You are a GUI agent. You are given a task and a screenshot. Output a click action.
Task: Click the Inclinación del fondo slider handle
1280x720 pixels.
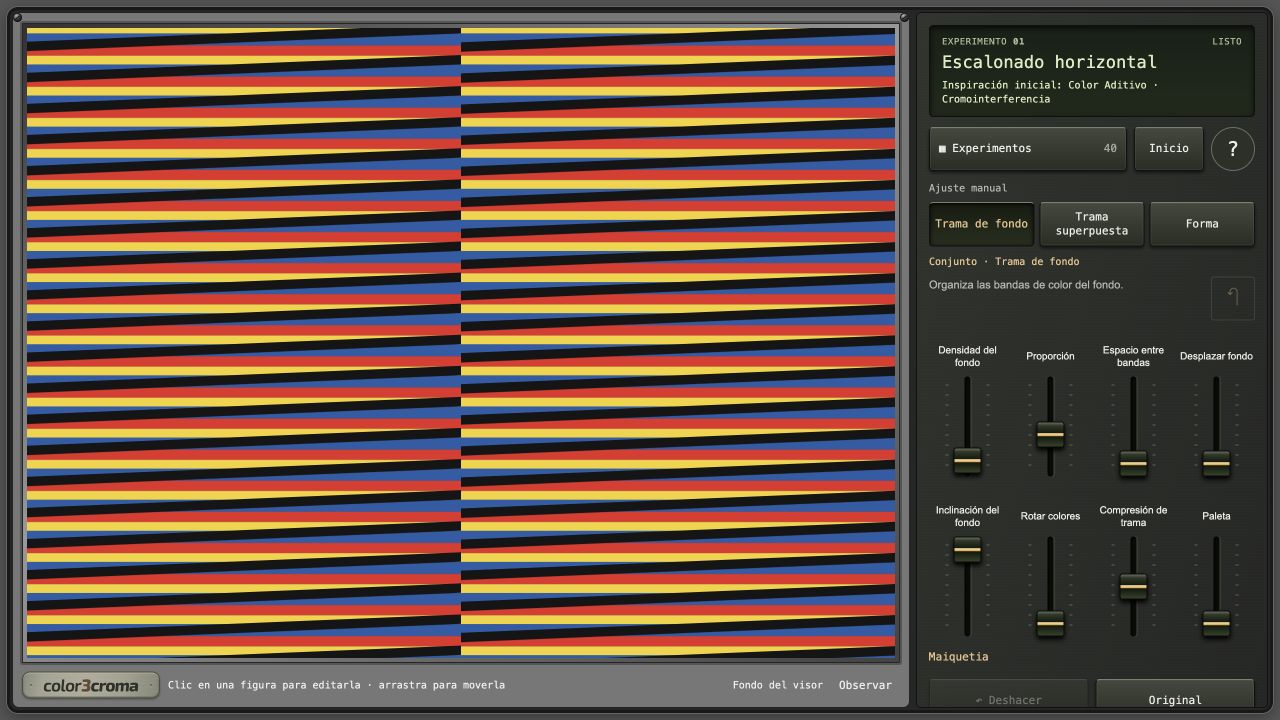click(x=967, y=549)
